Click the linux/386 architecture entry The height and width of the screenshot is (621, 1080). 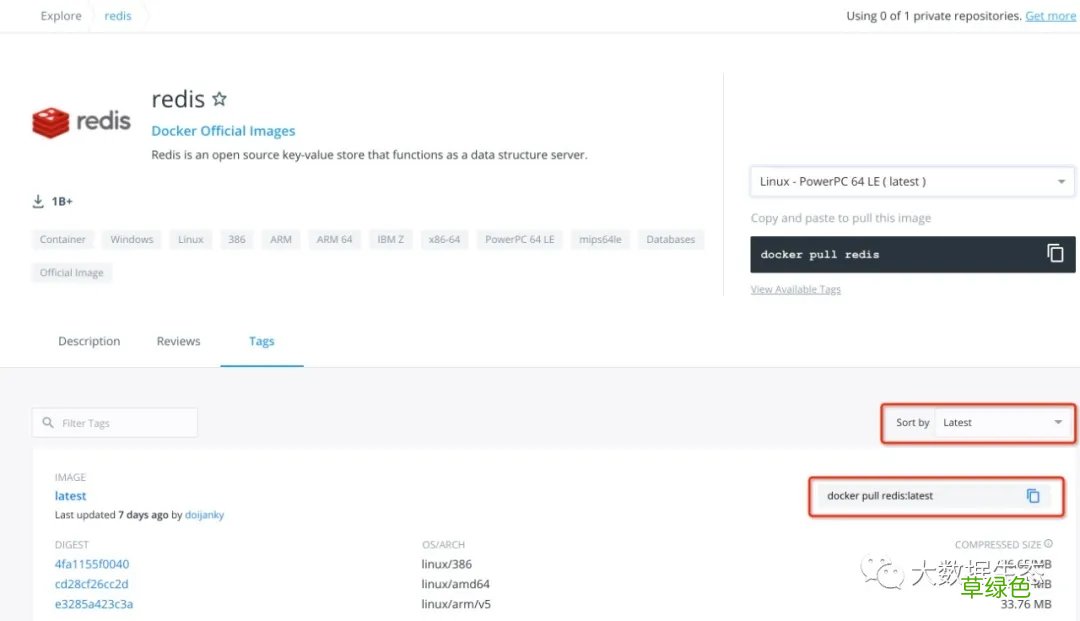[447, 564]
